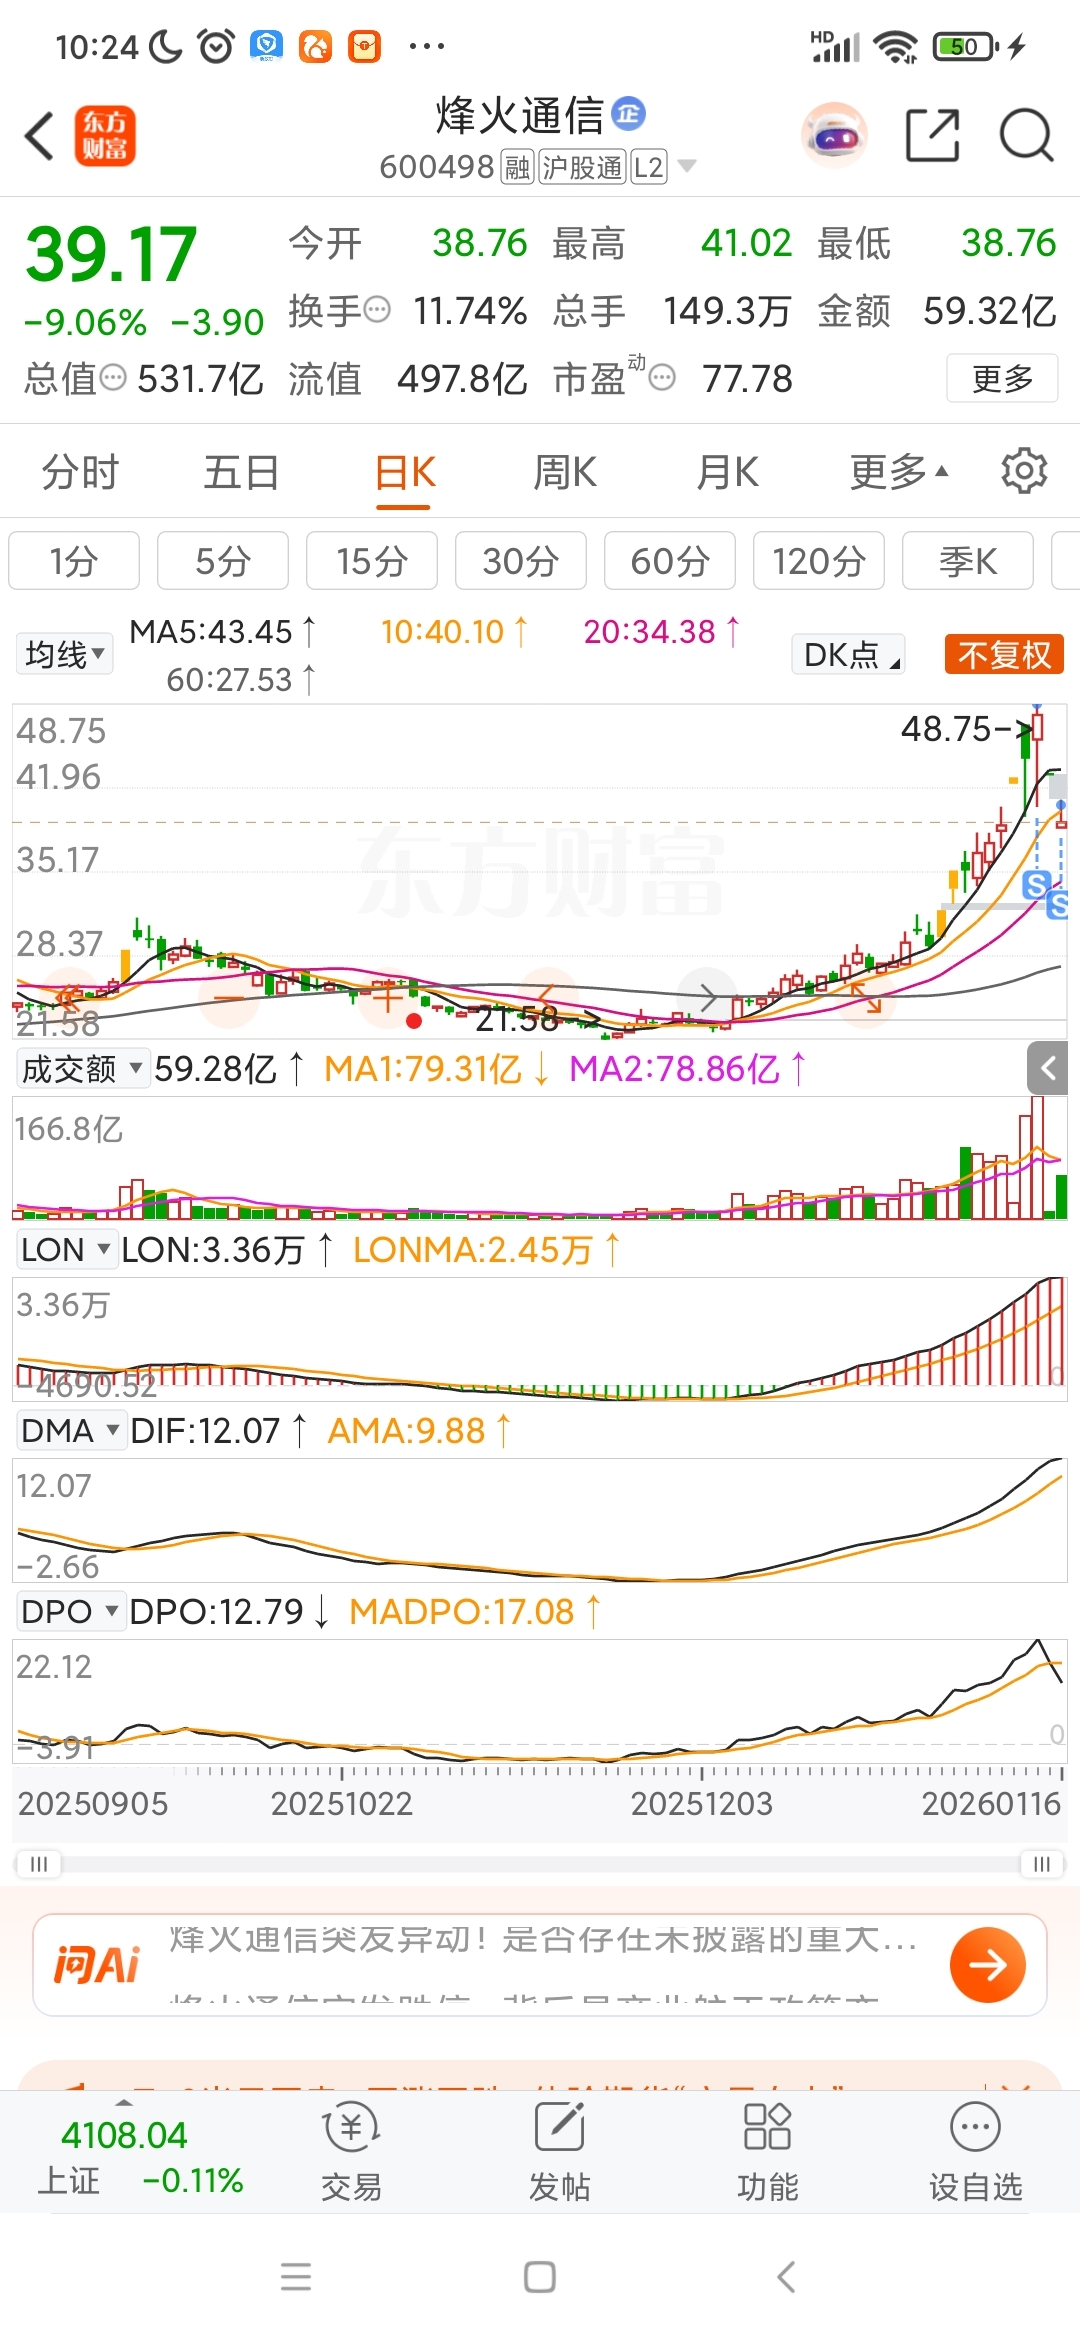Switch to 月K tab

pyautogui.click(x=728, y=471)
